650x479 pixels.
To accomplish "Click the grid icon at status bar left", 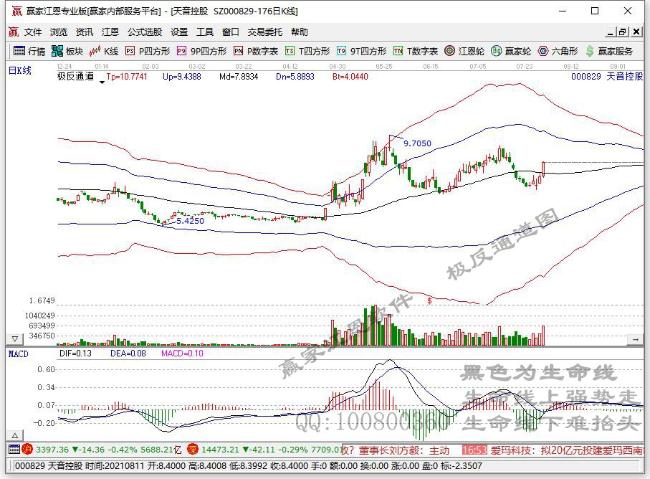I will 14,450.
